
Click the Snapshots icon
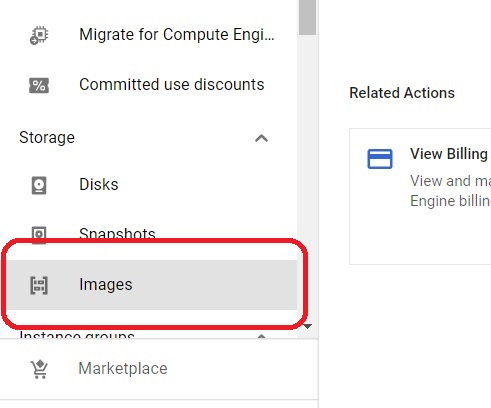[x=39, y=235]
